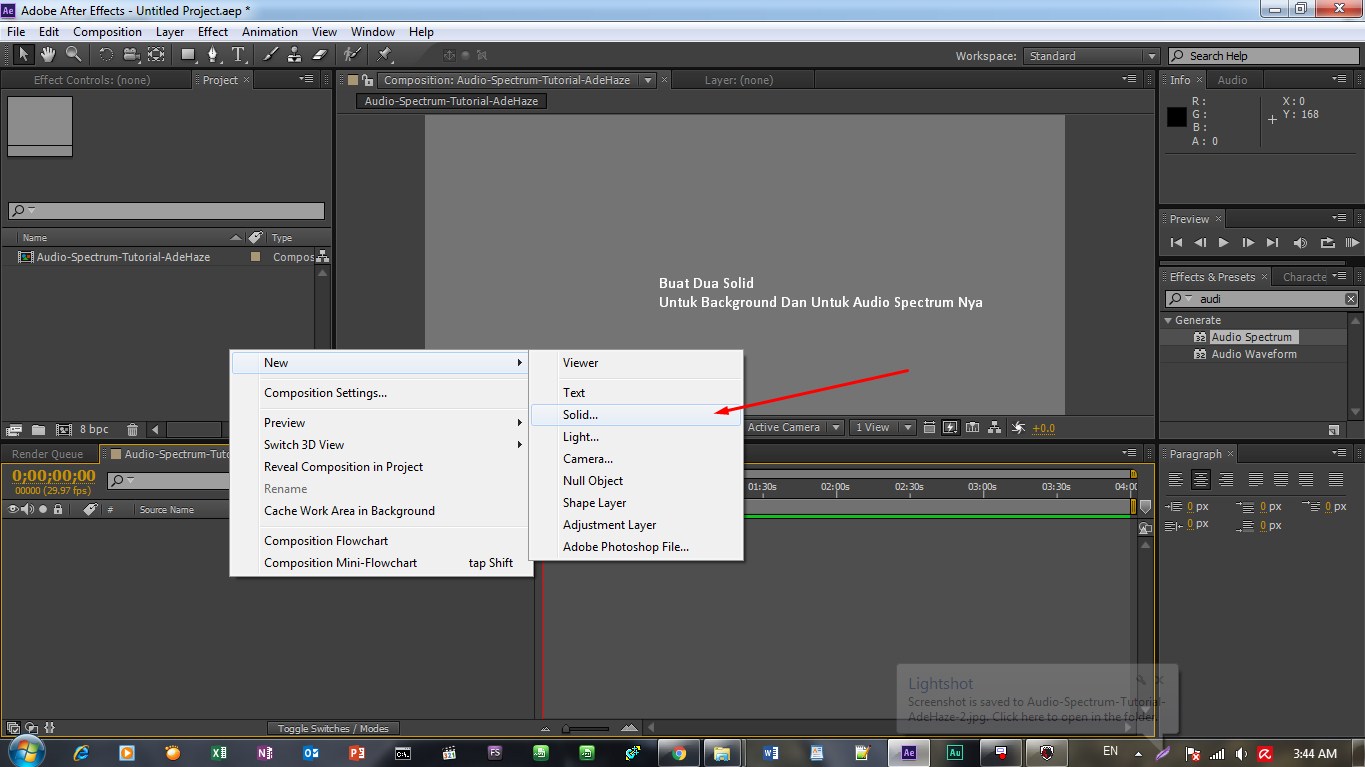Click the new composition icon in Project panel
Screen dimensions: 1365x767
click(64, 430)
